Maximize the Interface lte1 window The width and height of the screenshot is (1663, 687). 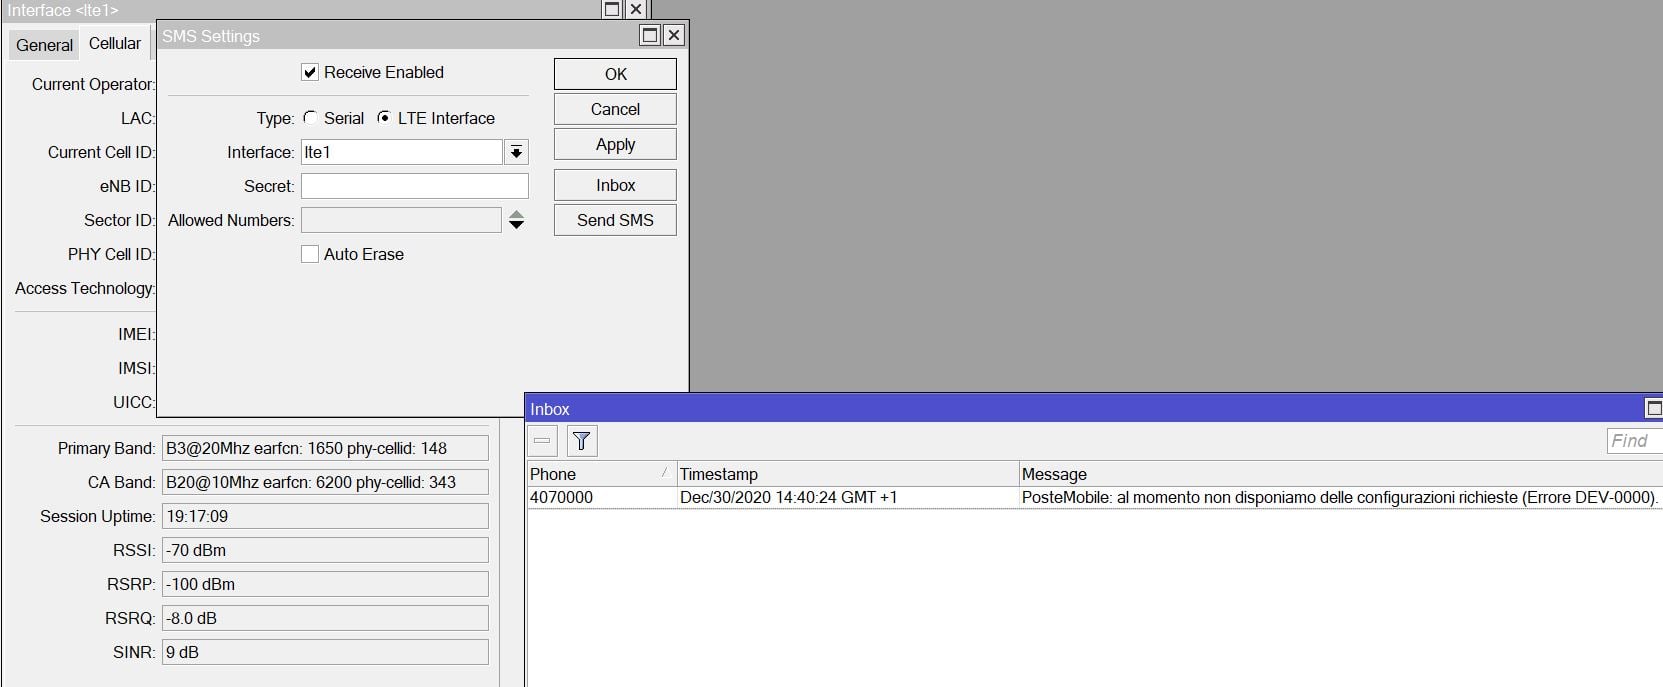click(x=612, y=9)
